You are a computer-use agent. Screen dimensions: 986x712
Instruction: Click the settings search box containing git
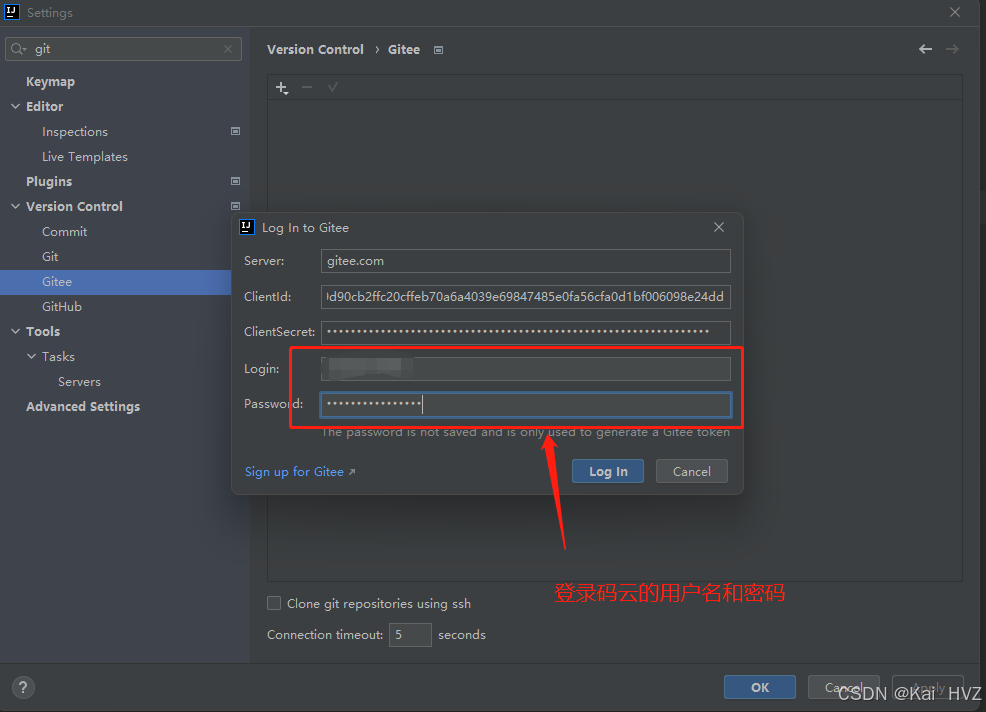tap(123, 49)
